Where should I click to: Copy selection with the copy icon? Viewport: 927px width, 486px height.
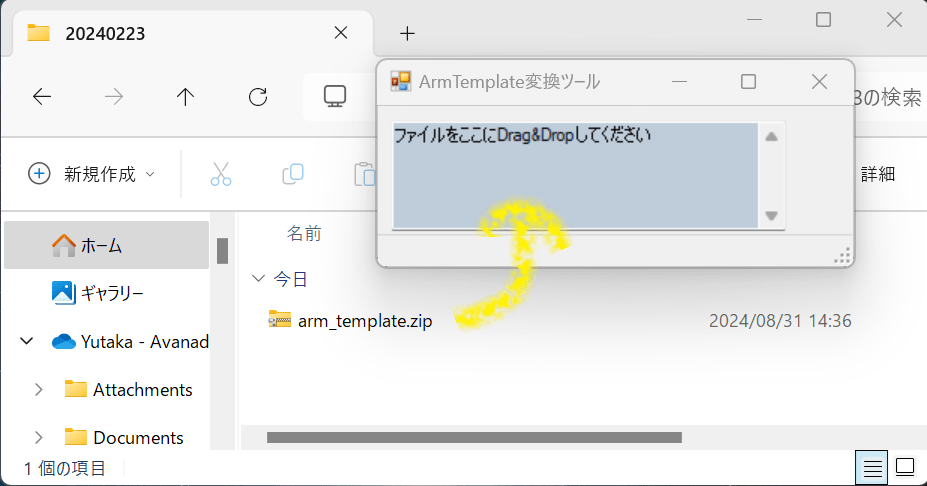click(293, 174)
